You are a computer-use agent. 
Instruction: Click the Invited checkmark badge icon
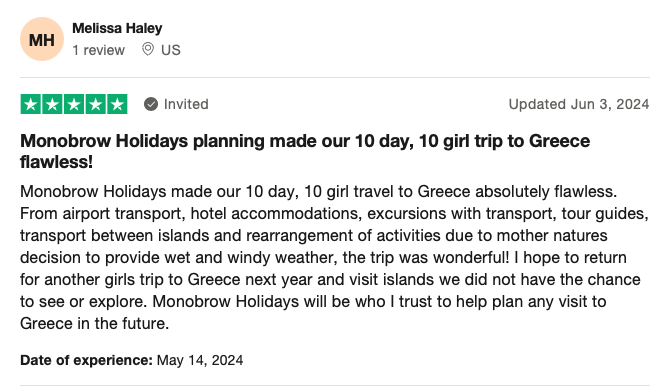tap(151, 104)
